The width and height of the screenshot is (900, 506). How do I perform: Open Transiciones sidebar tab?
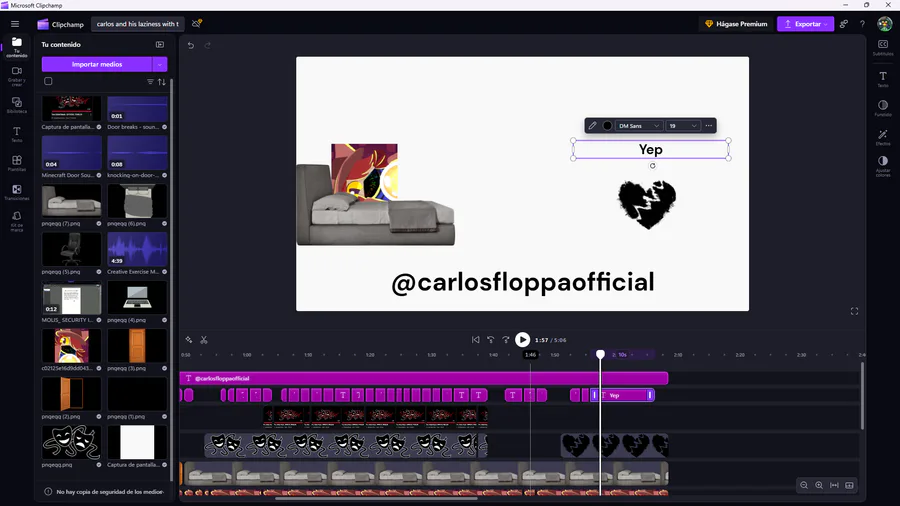pyautogui.click(x=17, y=193)
